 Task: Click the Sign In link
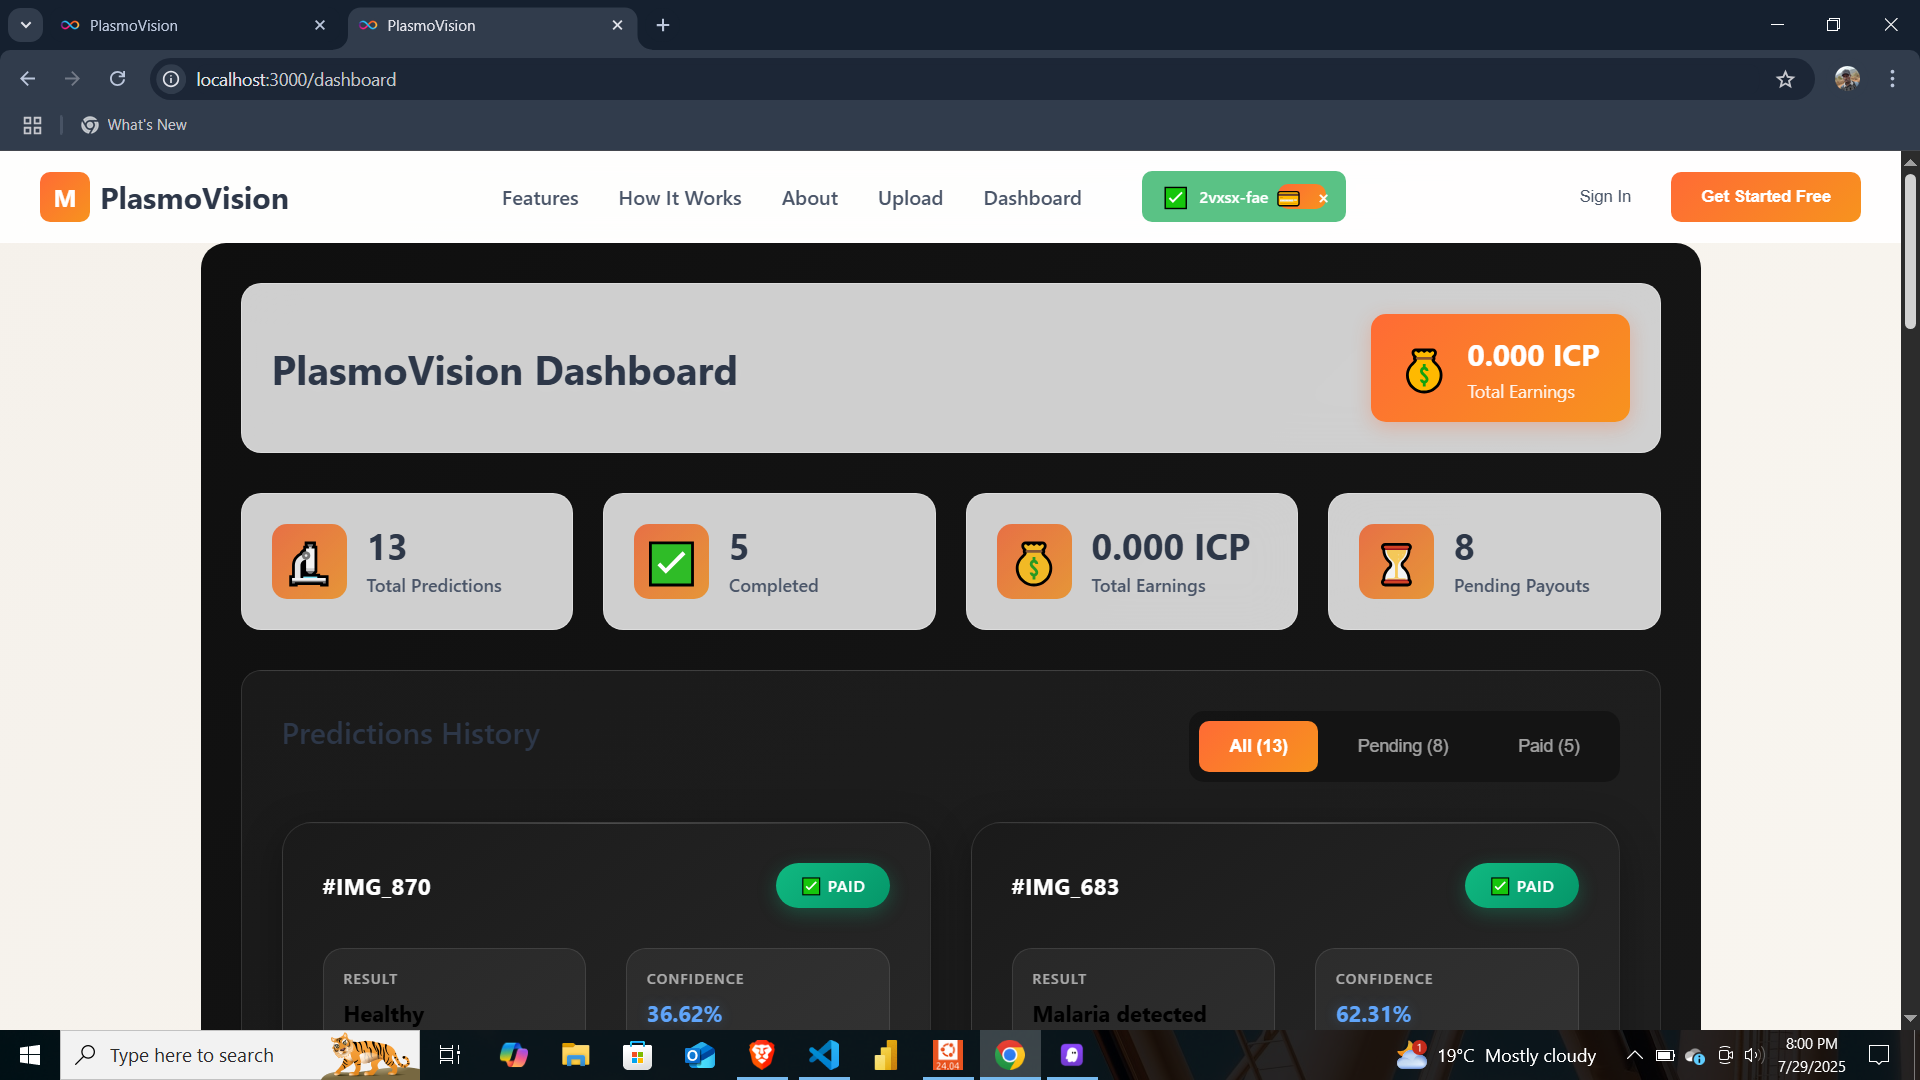pyautogui.click(x=1604, y=197)
